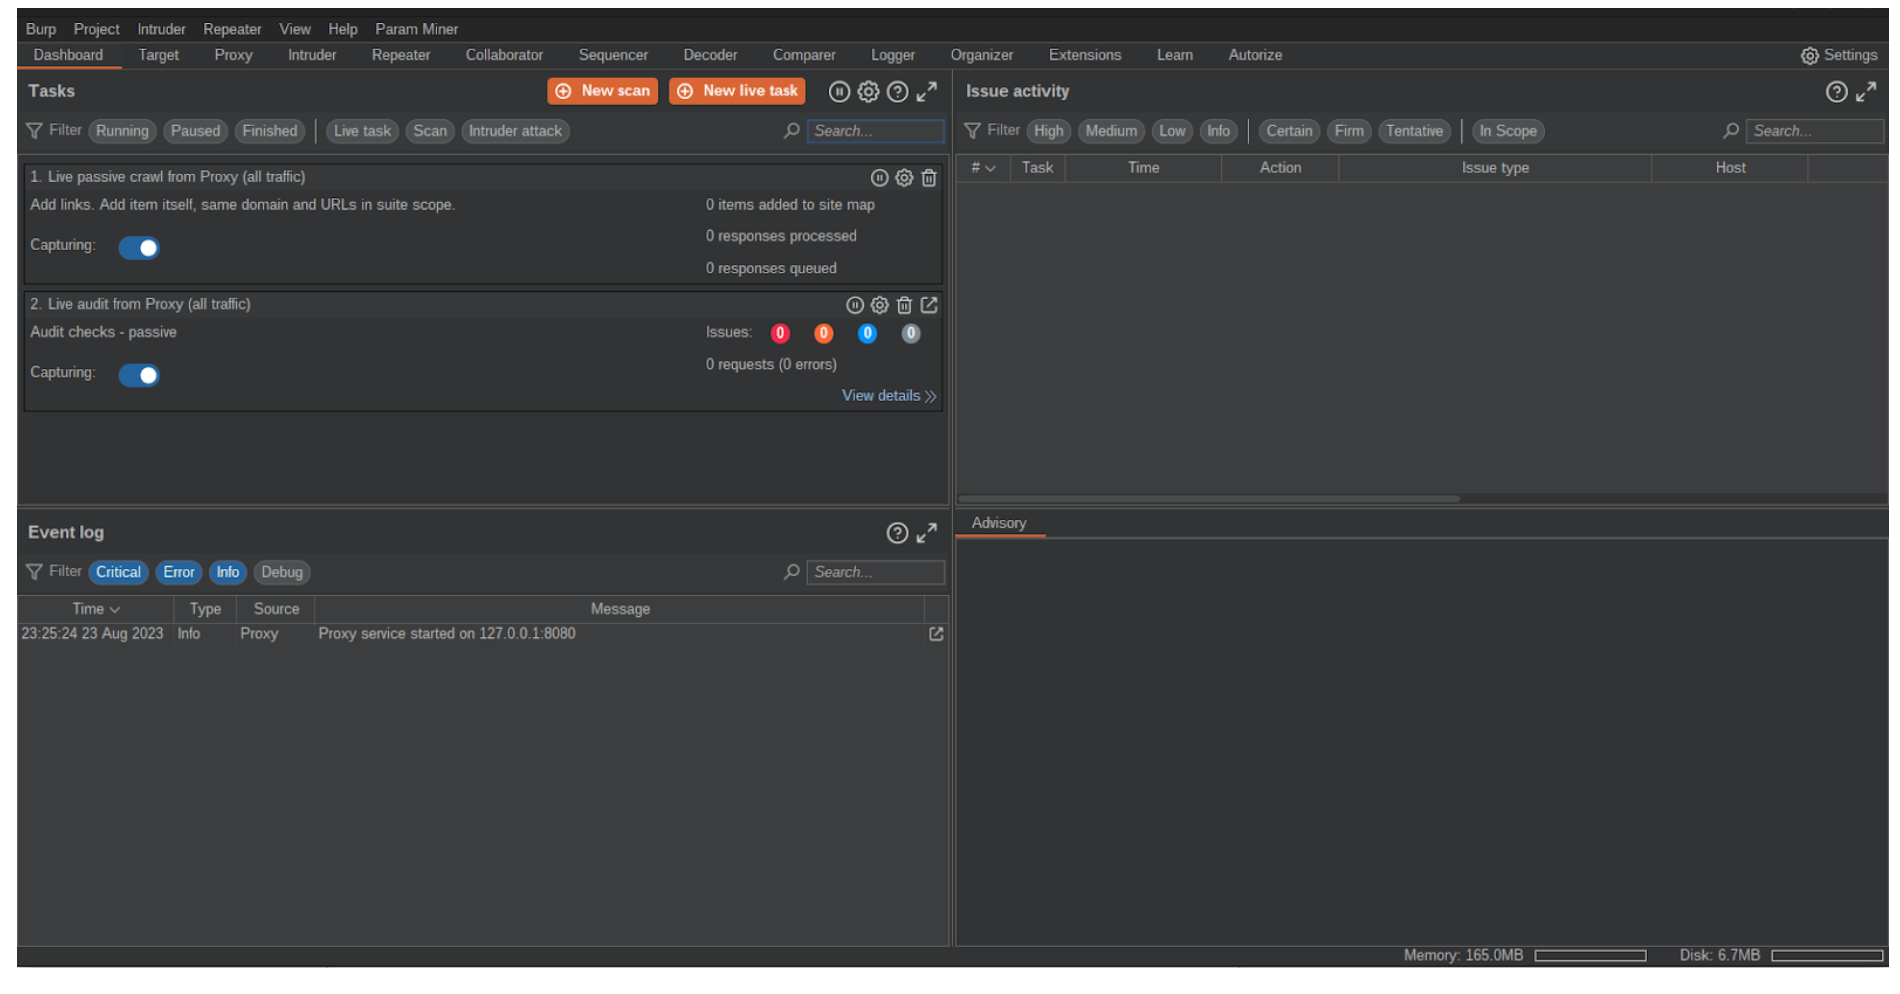
Task: Sort issues by Issue type column
Action: pos(1495,168)
